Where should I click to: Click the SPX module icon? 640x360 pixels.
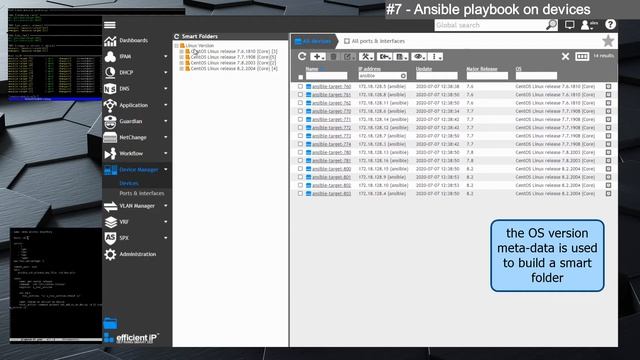tap(110, 238)
